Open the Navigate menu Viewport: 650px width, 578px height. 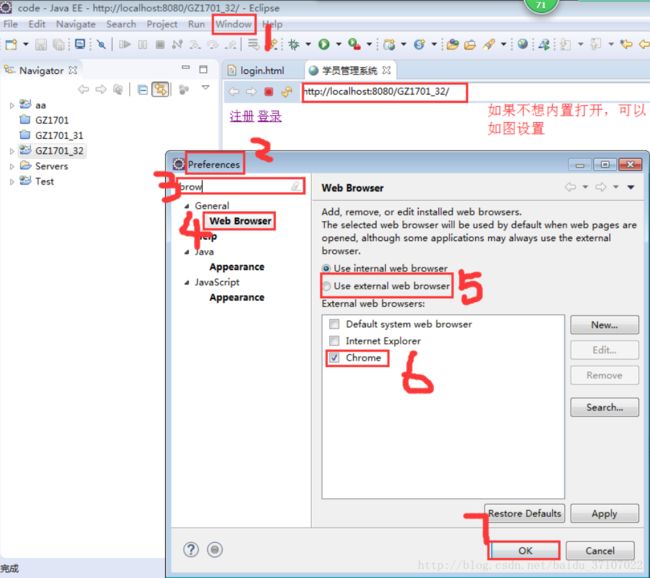click(76, 24)
